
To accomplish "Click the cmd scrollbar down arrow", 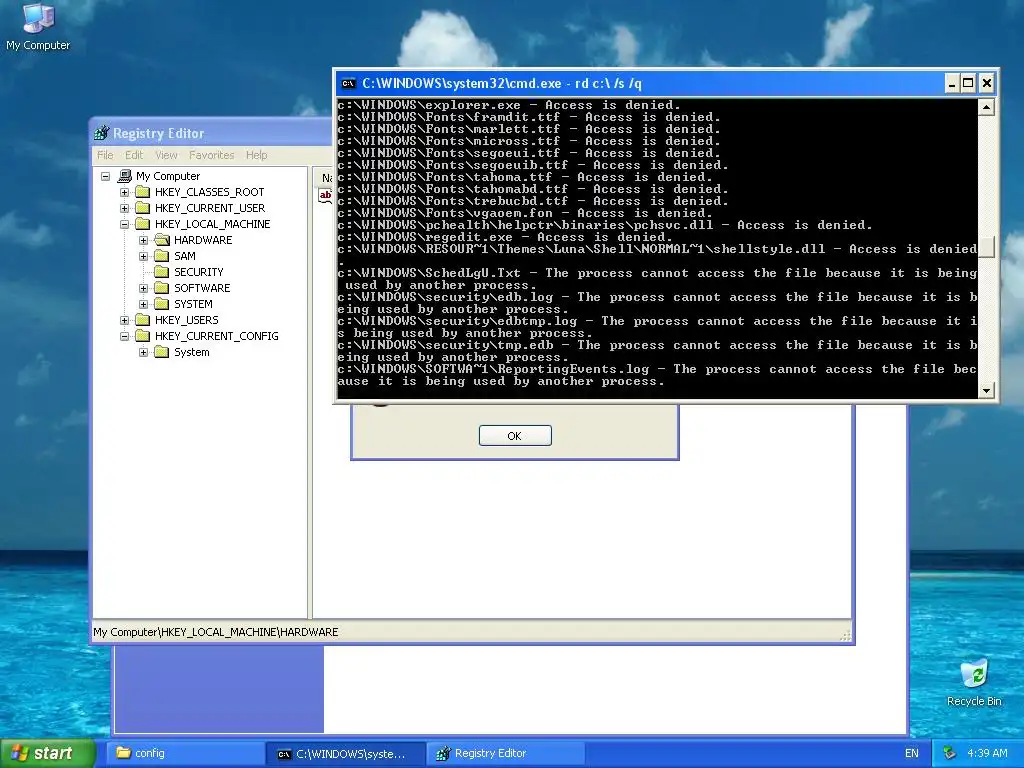I will (986, 390).
